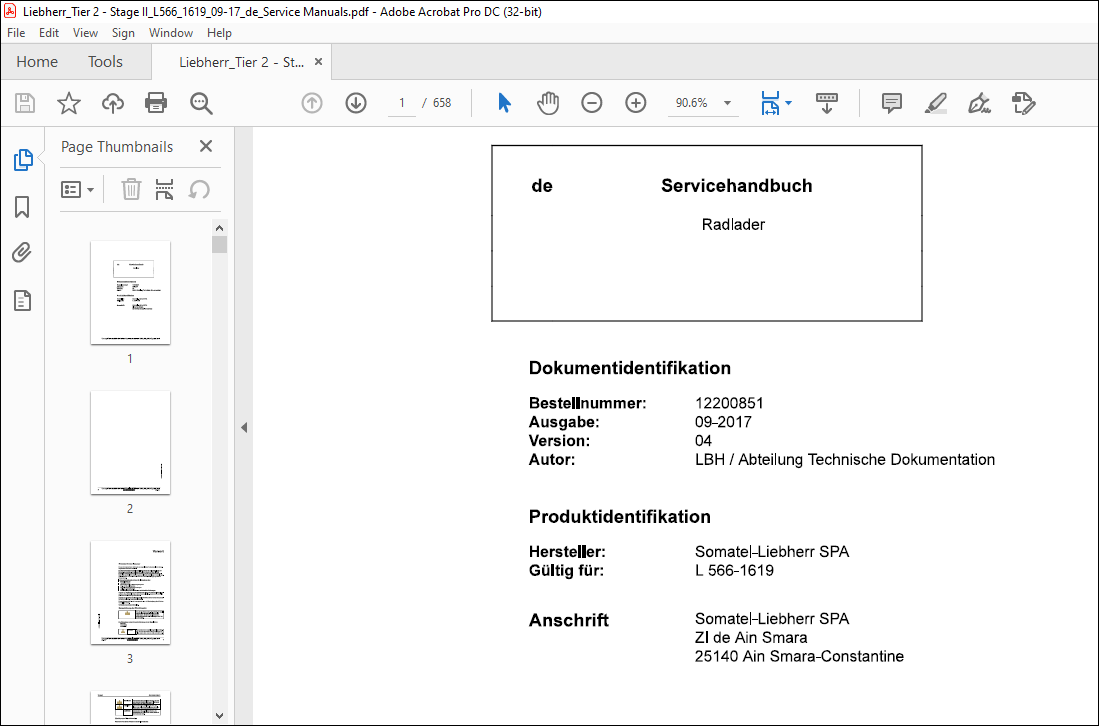Go to next page arrow
This screenshot has width=1099, height=726.
(356, 103)
